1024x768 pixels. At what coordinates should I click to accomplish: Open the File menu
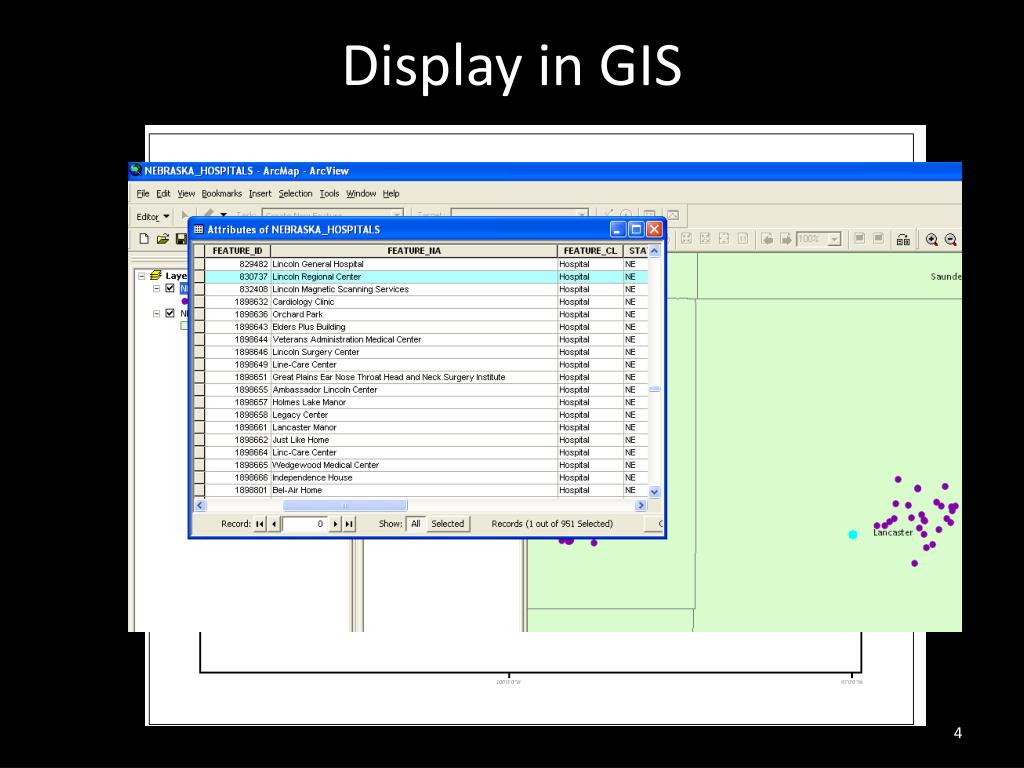pos(143,193)
